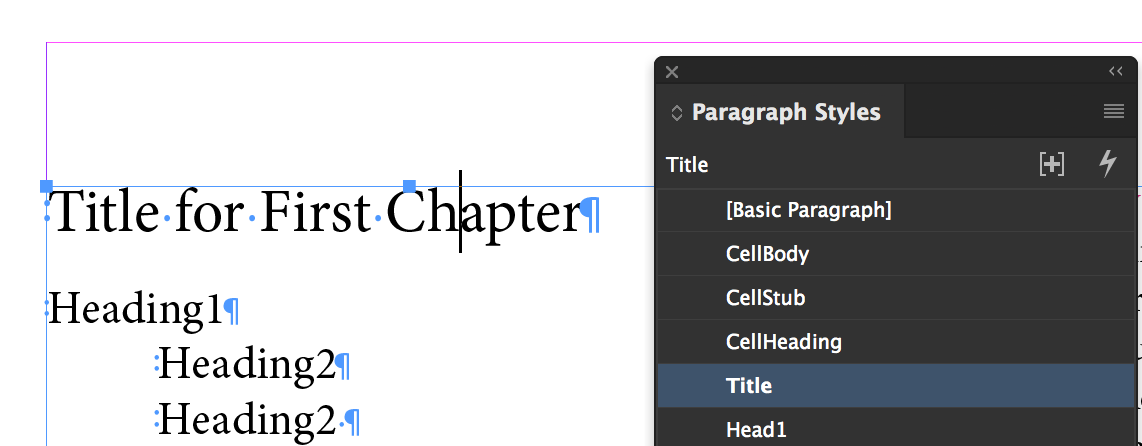Click the Quick Apply lightning icon

pos(1107,165)
